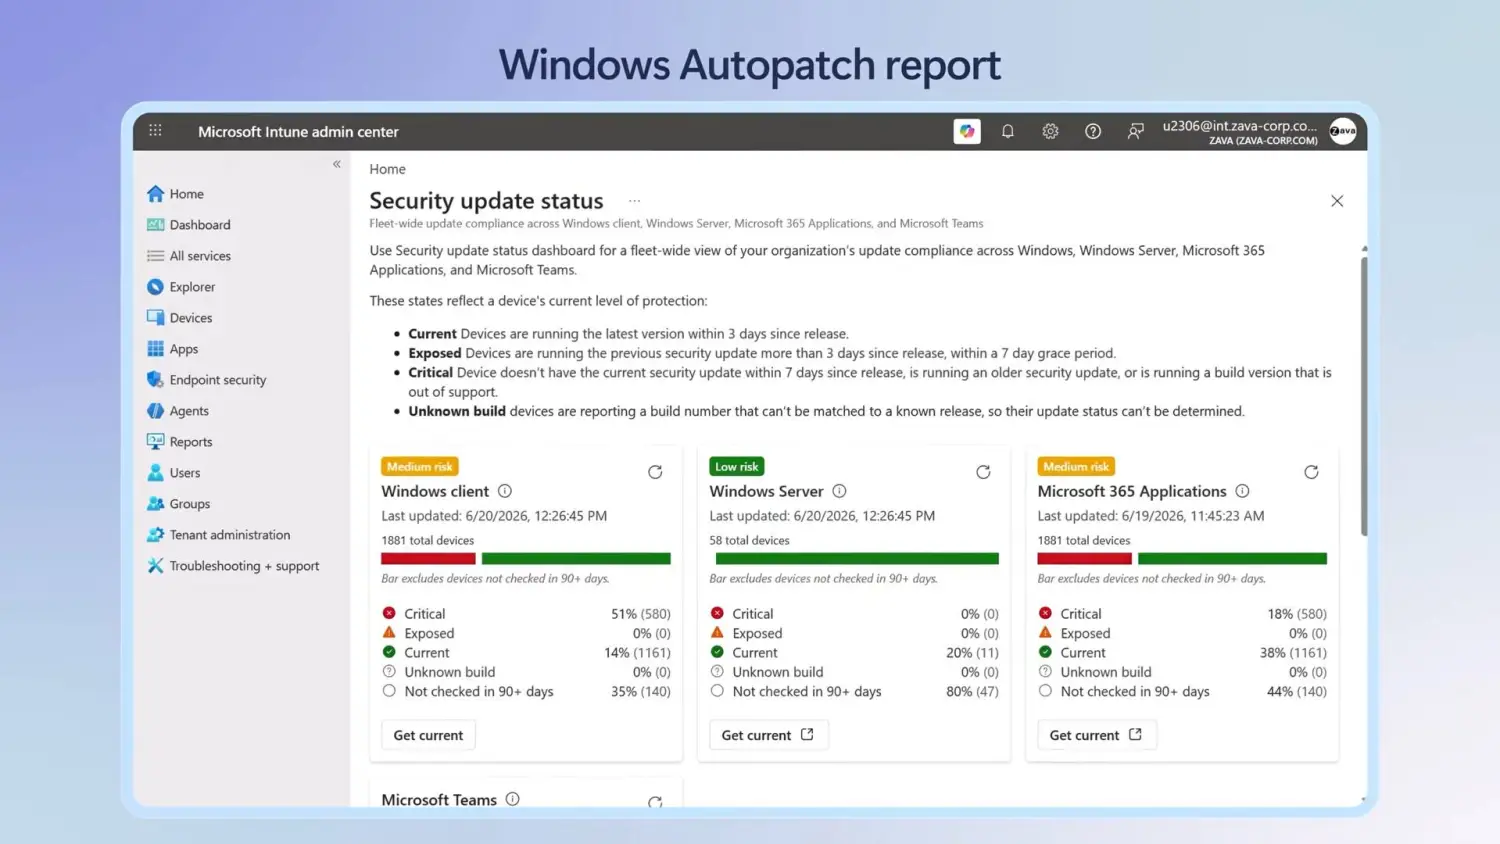Click "58 total devices" on Windows Server

click(x=749, y=541)
